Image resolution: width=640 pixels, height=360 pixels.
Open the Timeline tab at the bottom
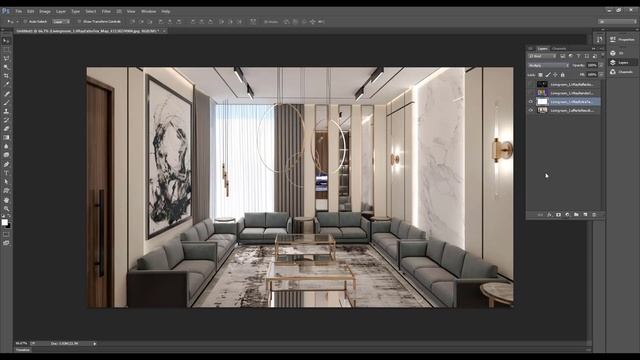(x=23, y=350)
